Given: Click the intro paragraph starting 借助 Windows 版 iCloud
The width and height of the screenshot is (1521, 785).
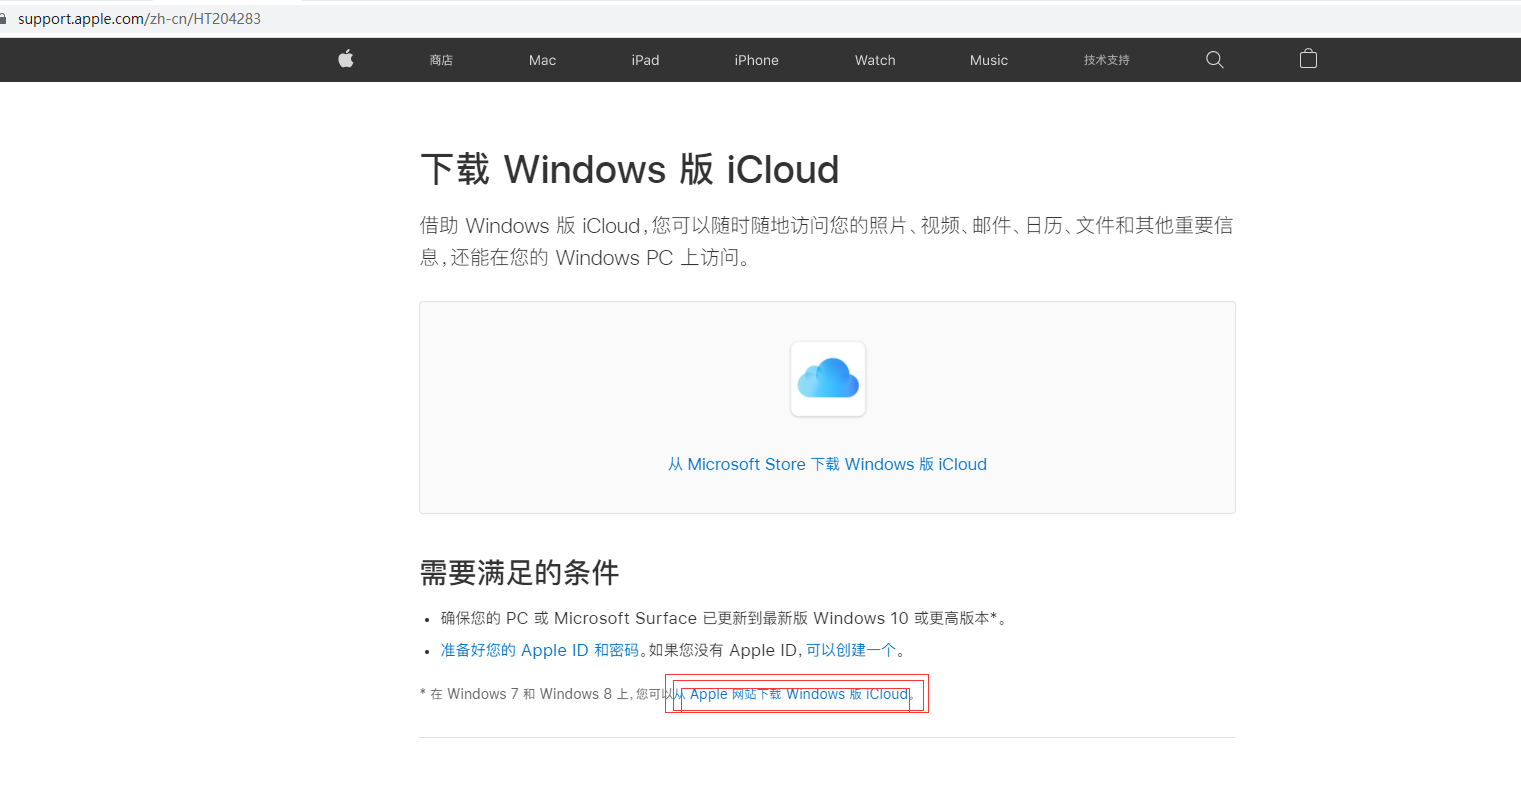Looking at the screenshot, I should [826, 241].
